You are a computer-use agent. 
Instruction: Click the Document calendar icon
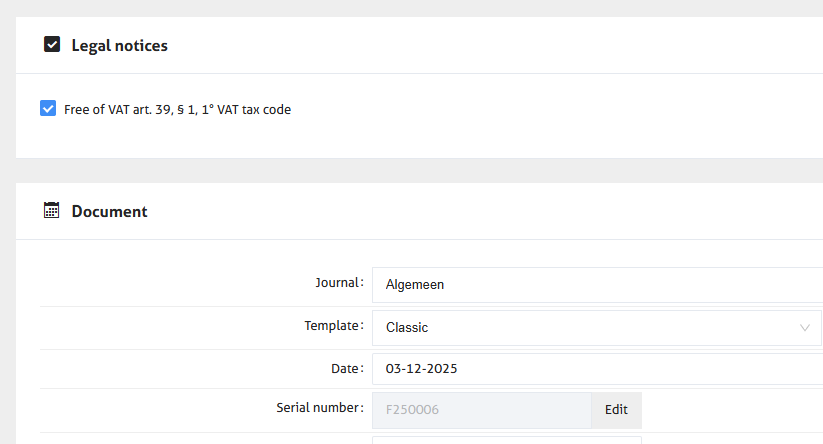click(x=52, y=211)
